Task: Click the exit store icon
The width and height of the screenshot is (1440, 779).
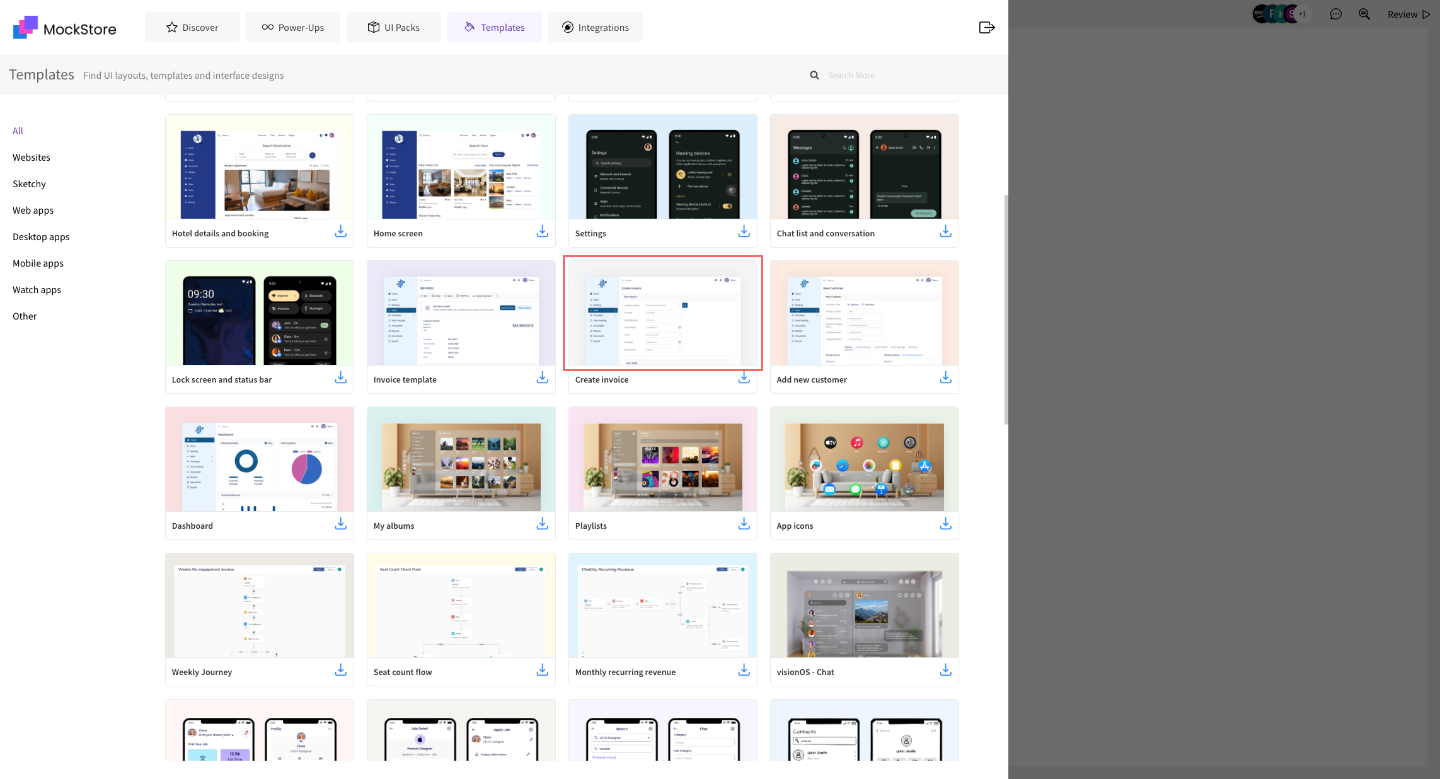Action: coord(986,27)
